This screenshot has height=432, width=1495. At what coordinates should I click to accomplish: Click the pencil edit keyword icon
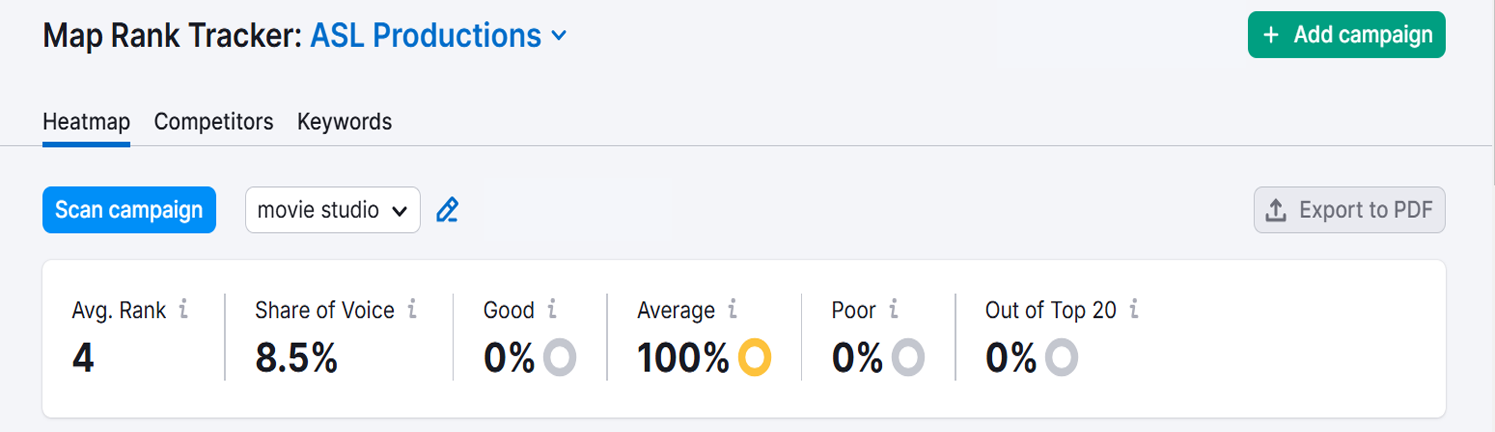[x=447, y=210]
